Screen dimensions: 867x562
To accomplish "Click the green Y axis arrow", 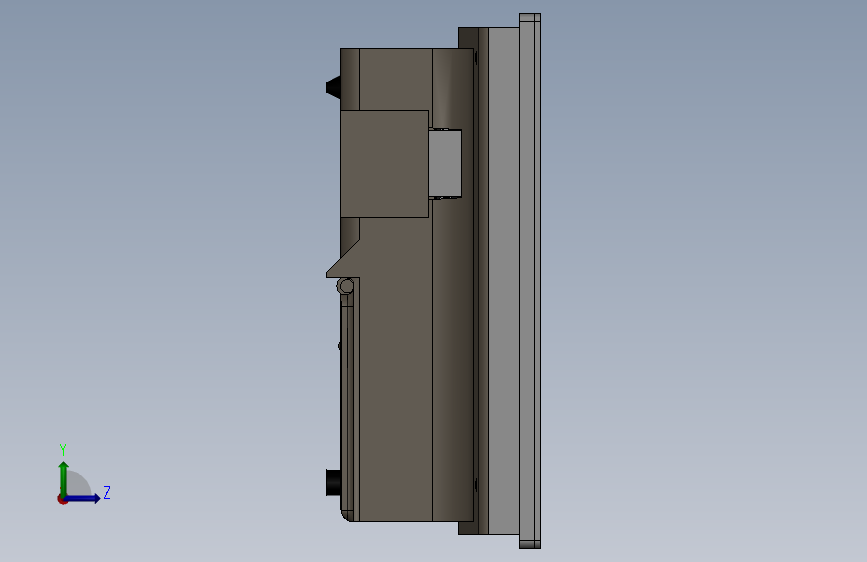I will point(64,478).
